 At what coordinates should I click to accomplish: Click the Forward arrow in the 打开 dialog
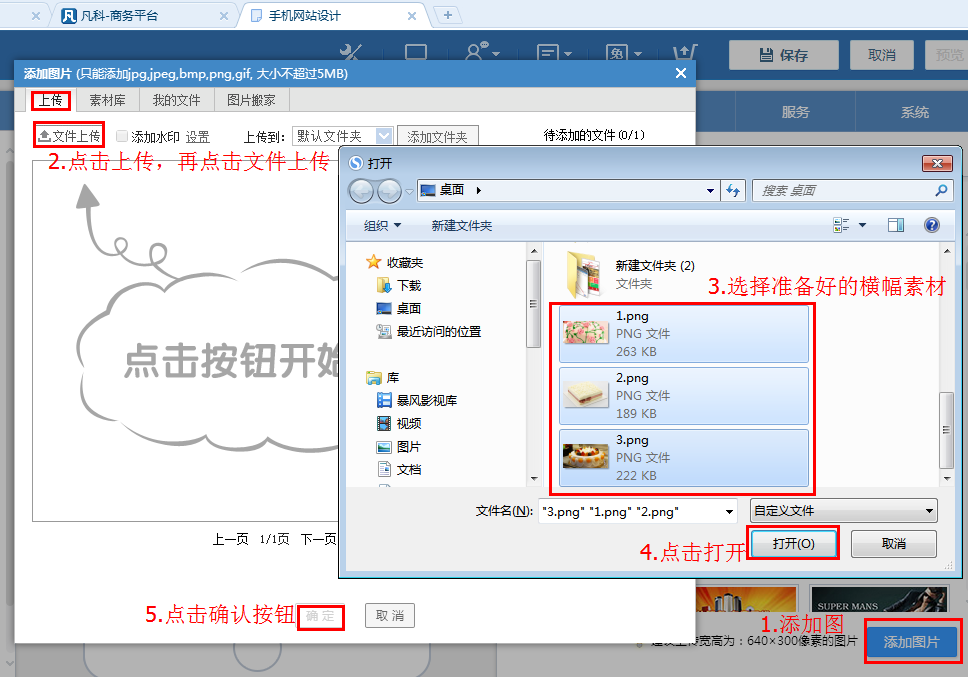point(389,191)
